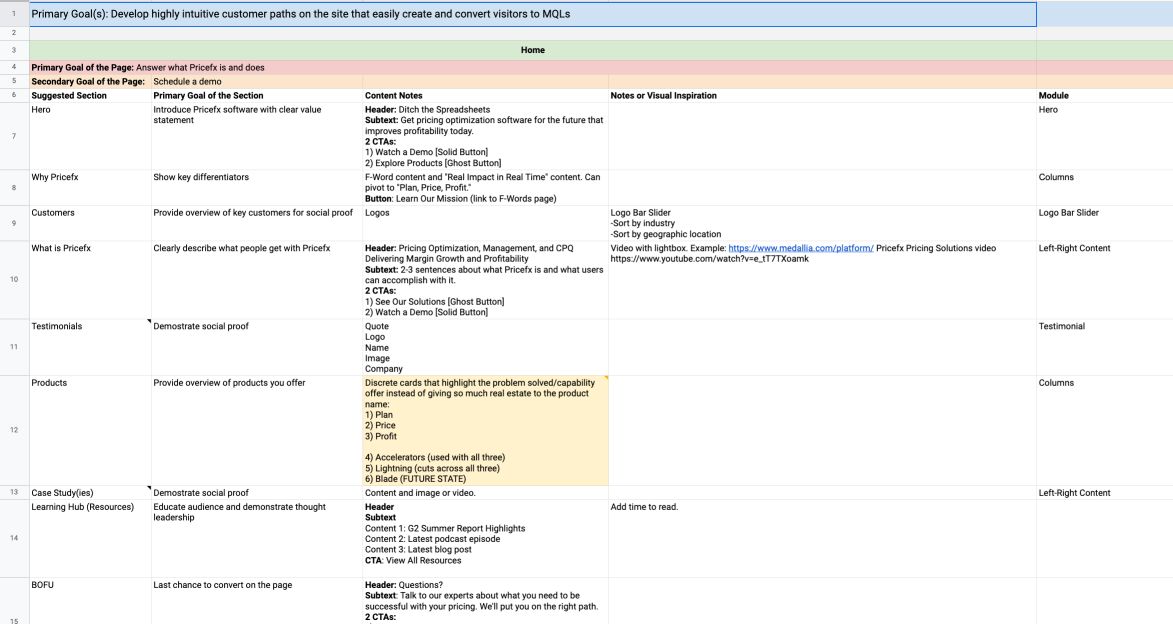Select the 'Show key differentiators' cell

[x=257, y=188]
